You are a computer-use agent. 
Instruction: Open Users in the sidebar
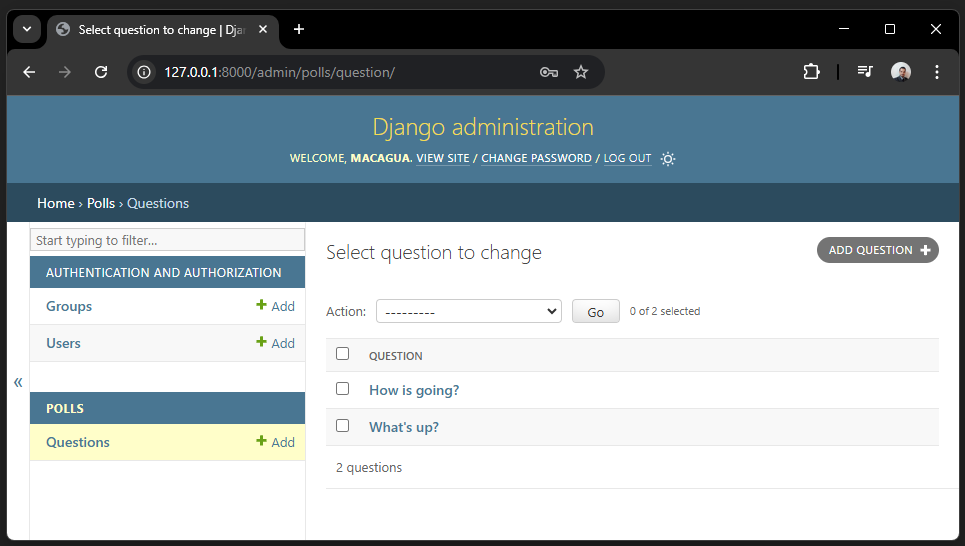(63, 343)
